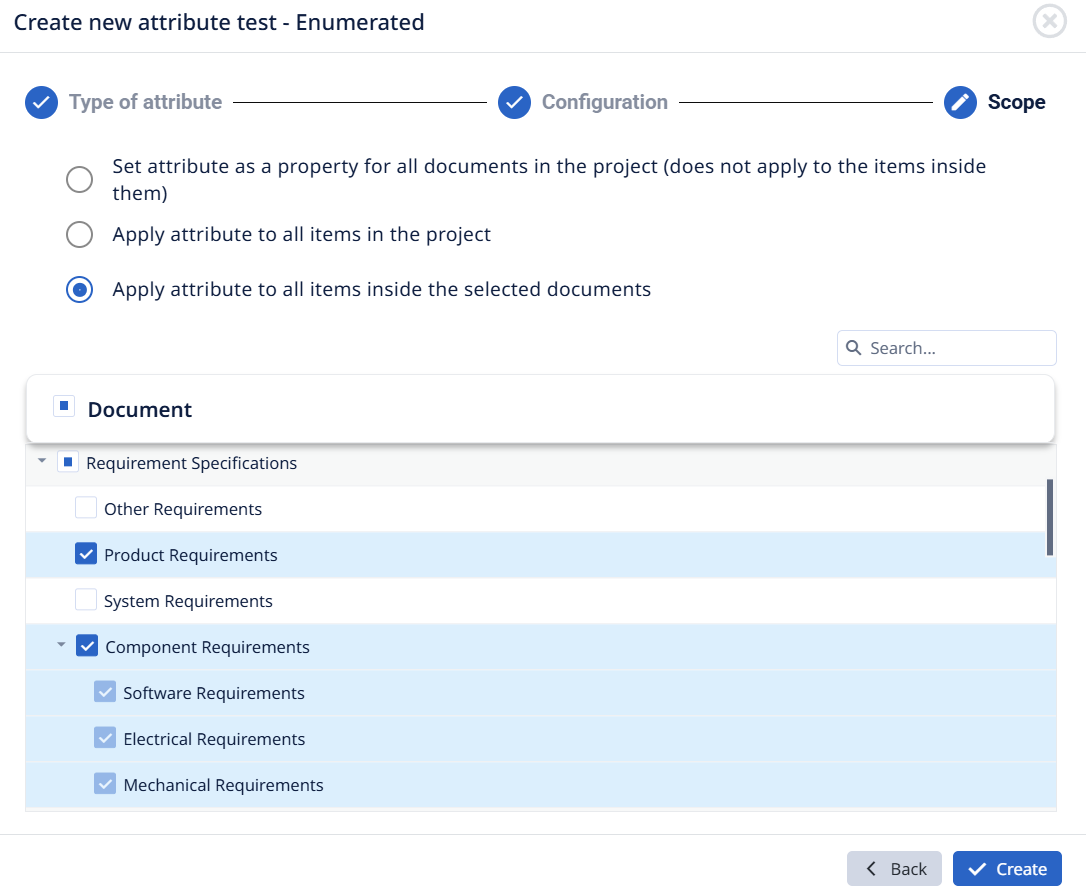The width and height of the screenshot is (1086, 891).
Task: Toggle the Document header select-all checkbox
Action: pos(64,406)
